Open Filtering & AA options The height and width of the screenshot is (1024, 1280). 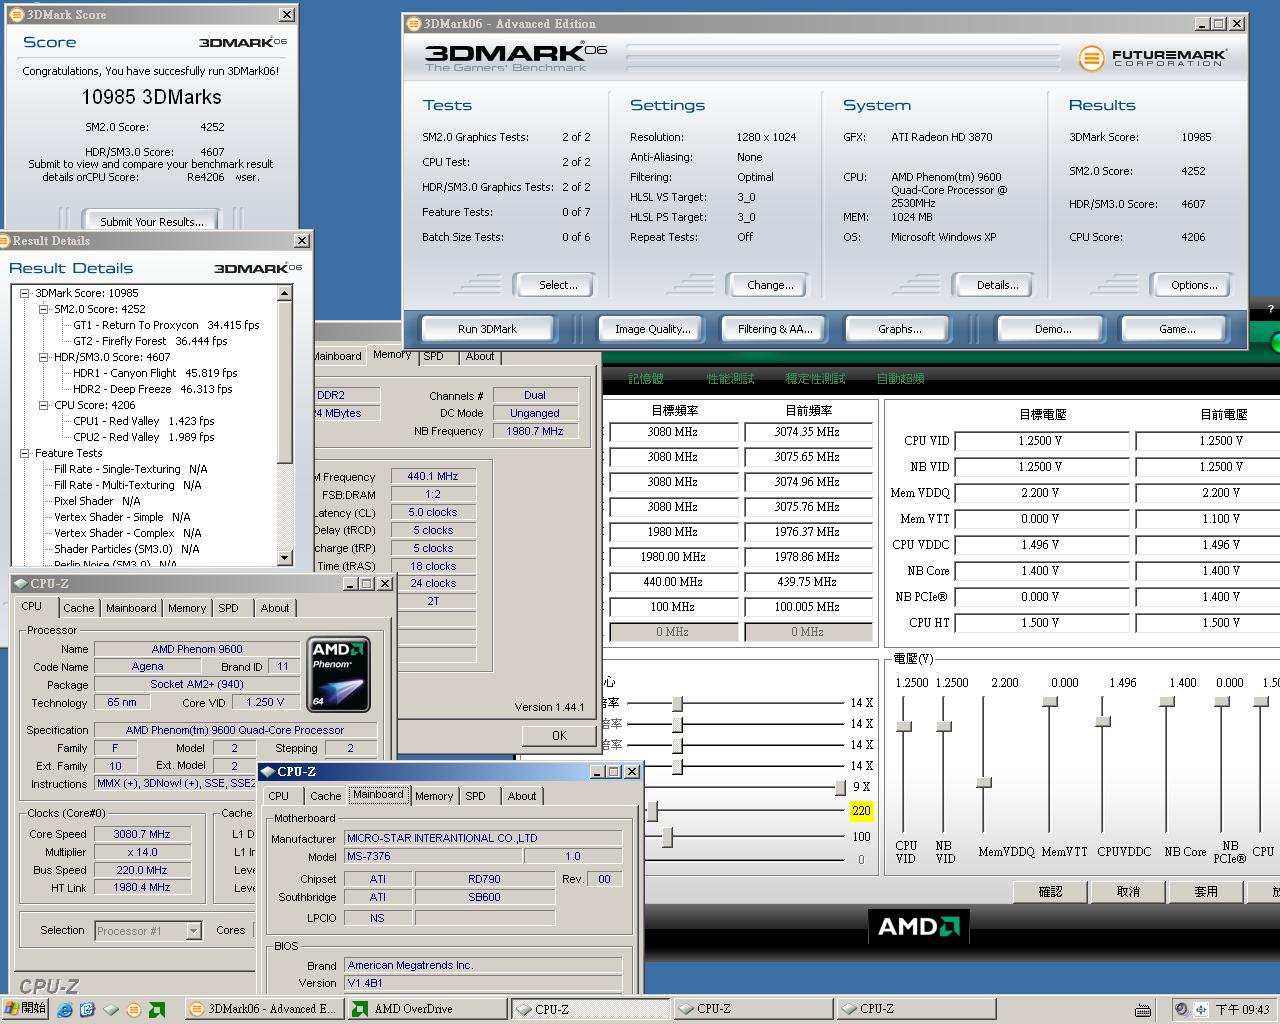(775, 329)
